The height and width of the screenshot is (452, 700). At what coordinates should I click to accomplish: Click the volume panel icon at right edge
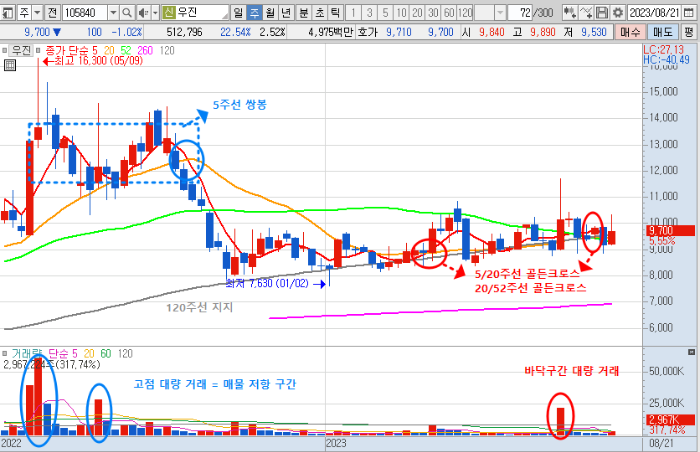tap(692, 352)
